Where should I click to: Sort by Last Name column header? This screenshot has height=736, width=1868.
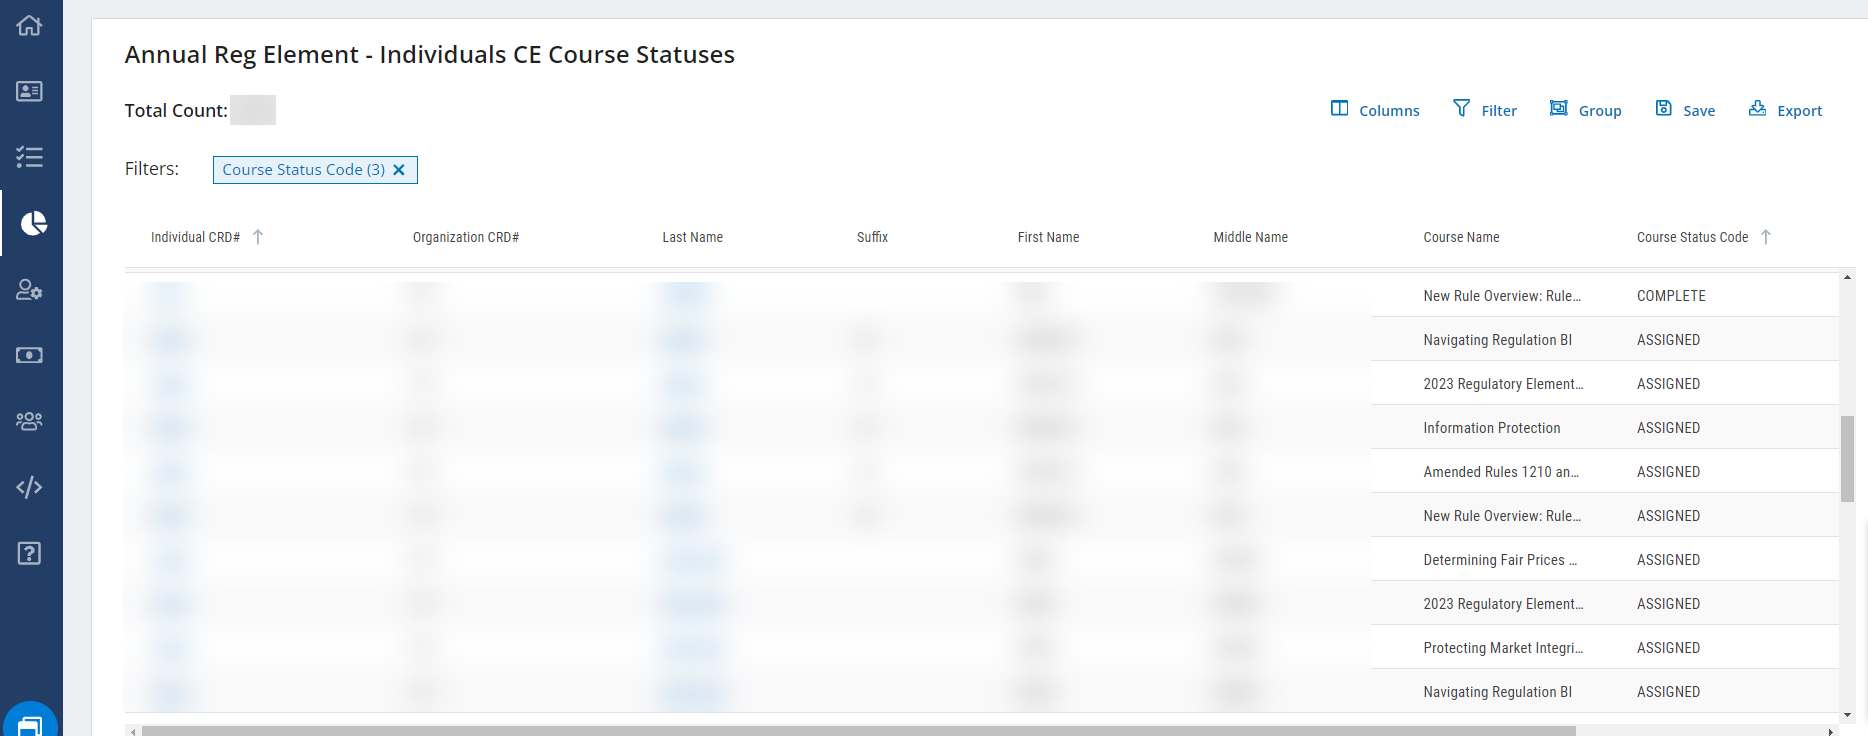click(x=692, y=237)
